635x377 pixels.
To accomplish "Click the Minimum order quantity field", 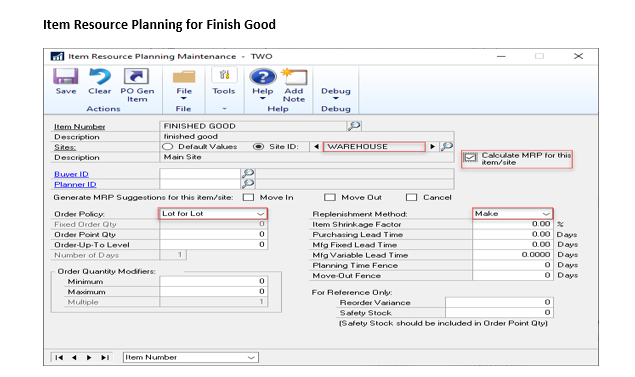I will (213, 281).
